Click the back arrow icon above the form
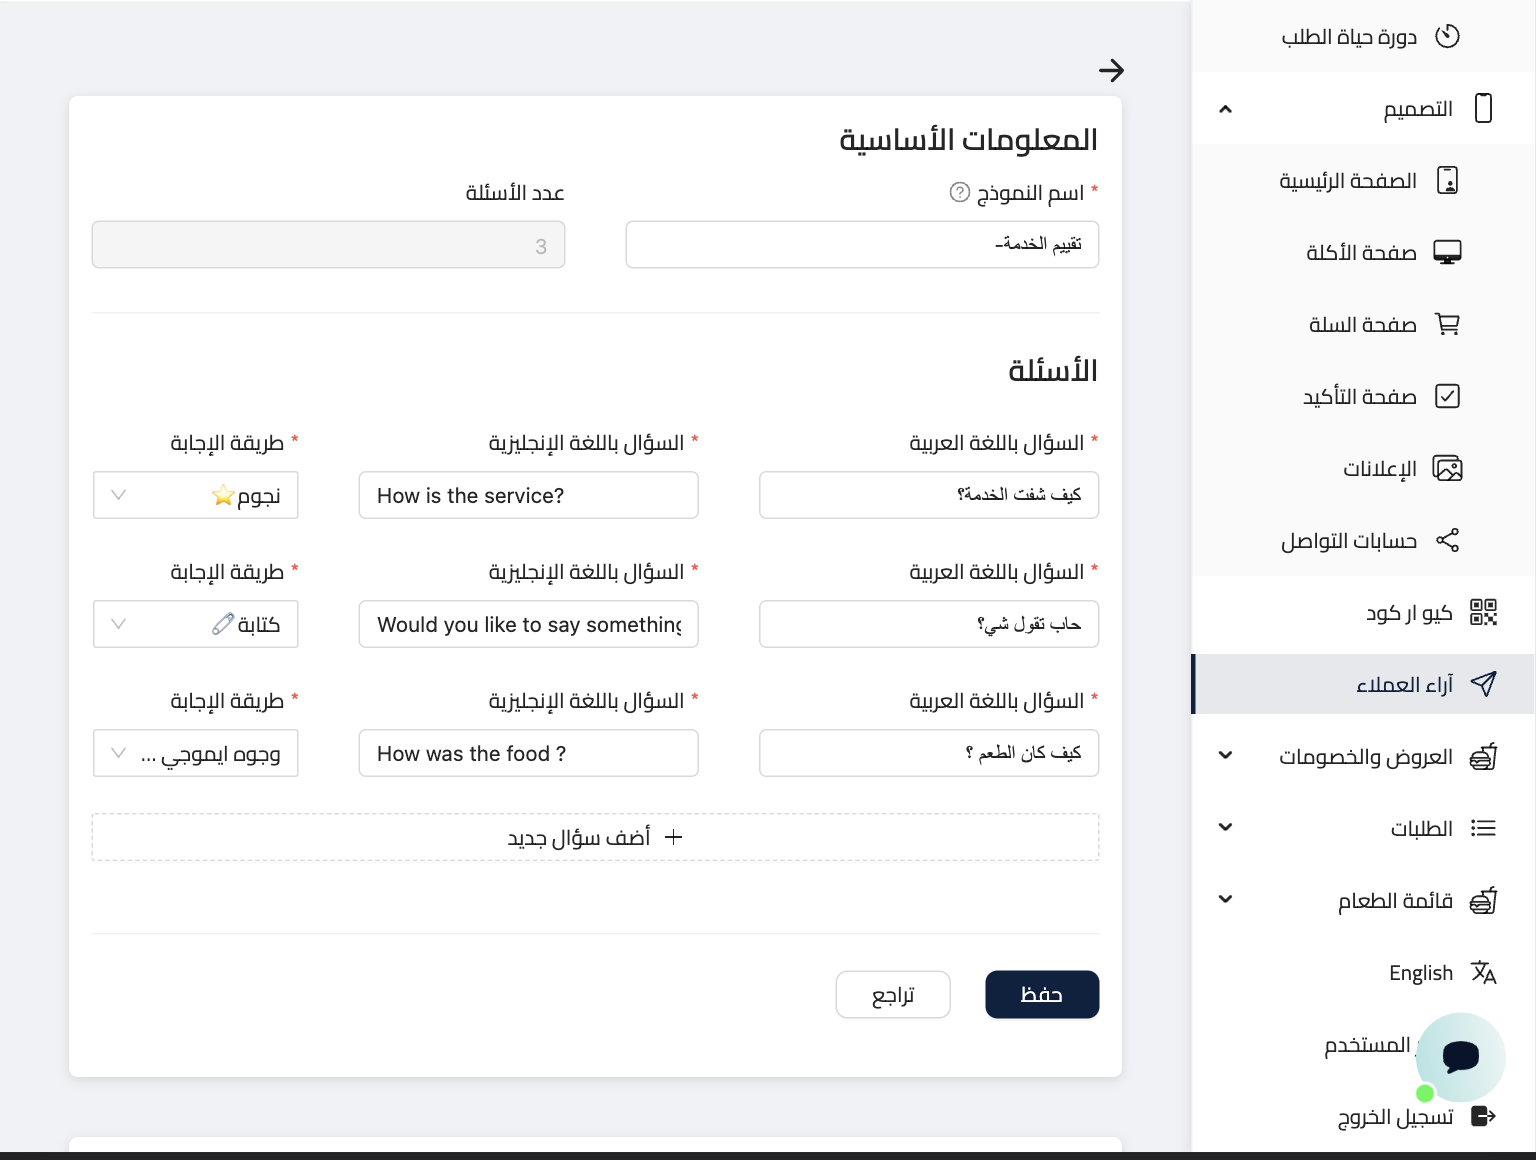Screen dimensions: 1536x1160 click(1111, 70)
